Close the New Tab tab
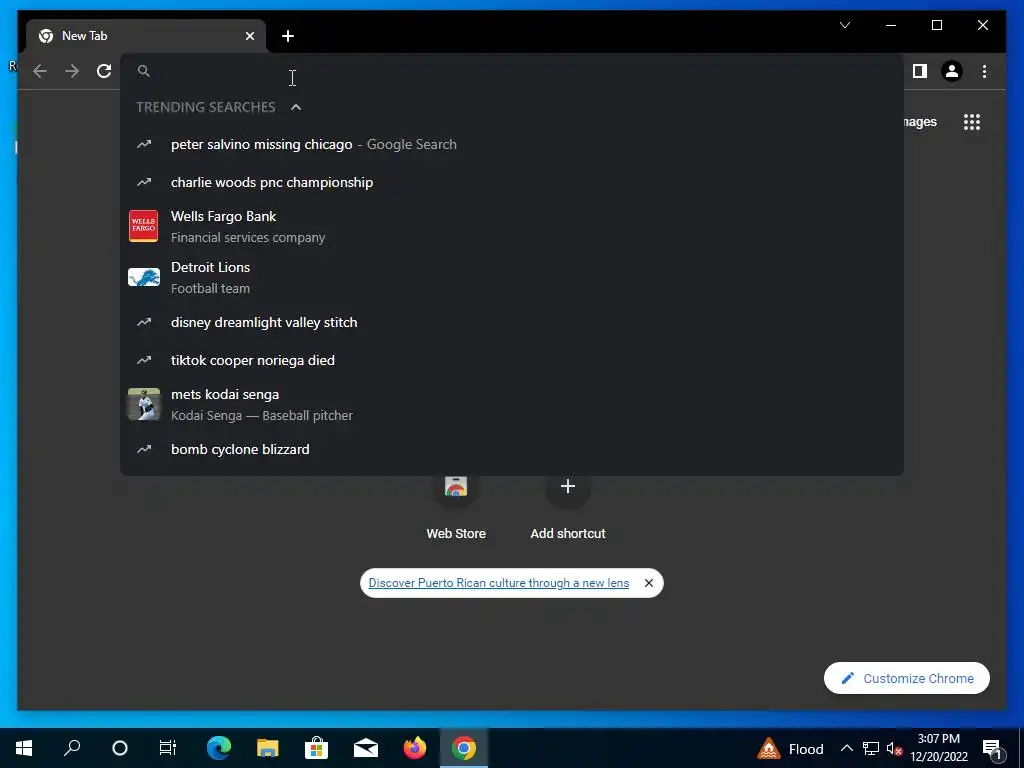 pos(249,36)
